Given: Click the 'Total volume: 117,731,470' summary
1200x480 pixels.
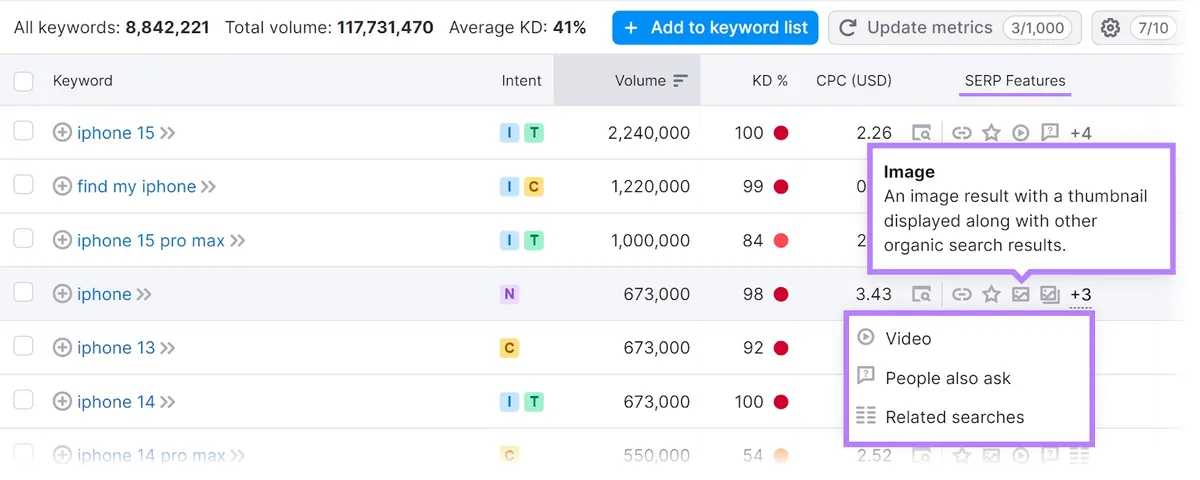Looking at the screenshot, I should coord(329,28).
